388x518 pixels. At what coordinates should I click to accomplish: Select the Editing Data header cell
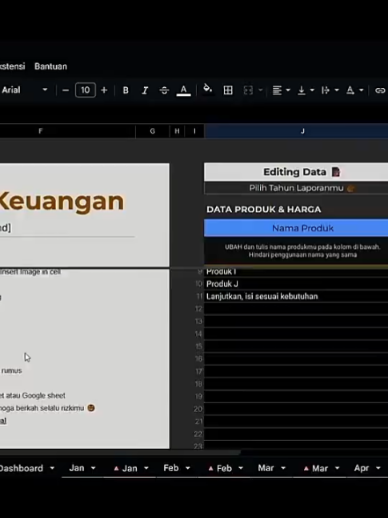tap(296, 172)
